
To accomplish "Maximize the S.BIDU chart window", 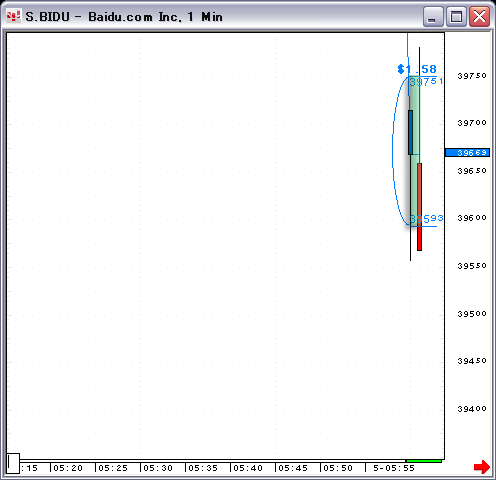I will (456, 16).
